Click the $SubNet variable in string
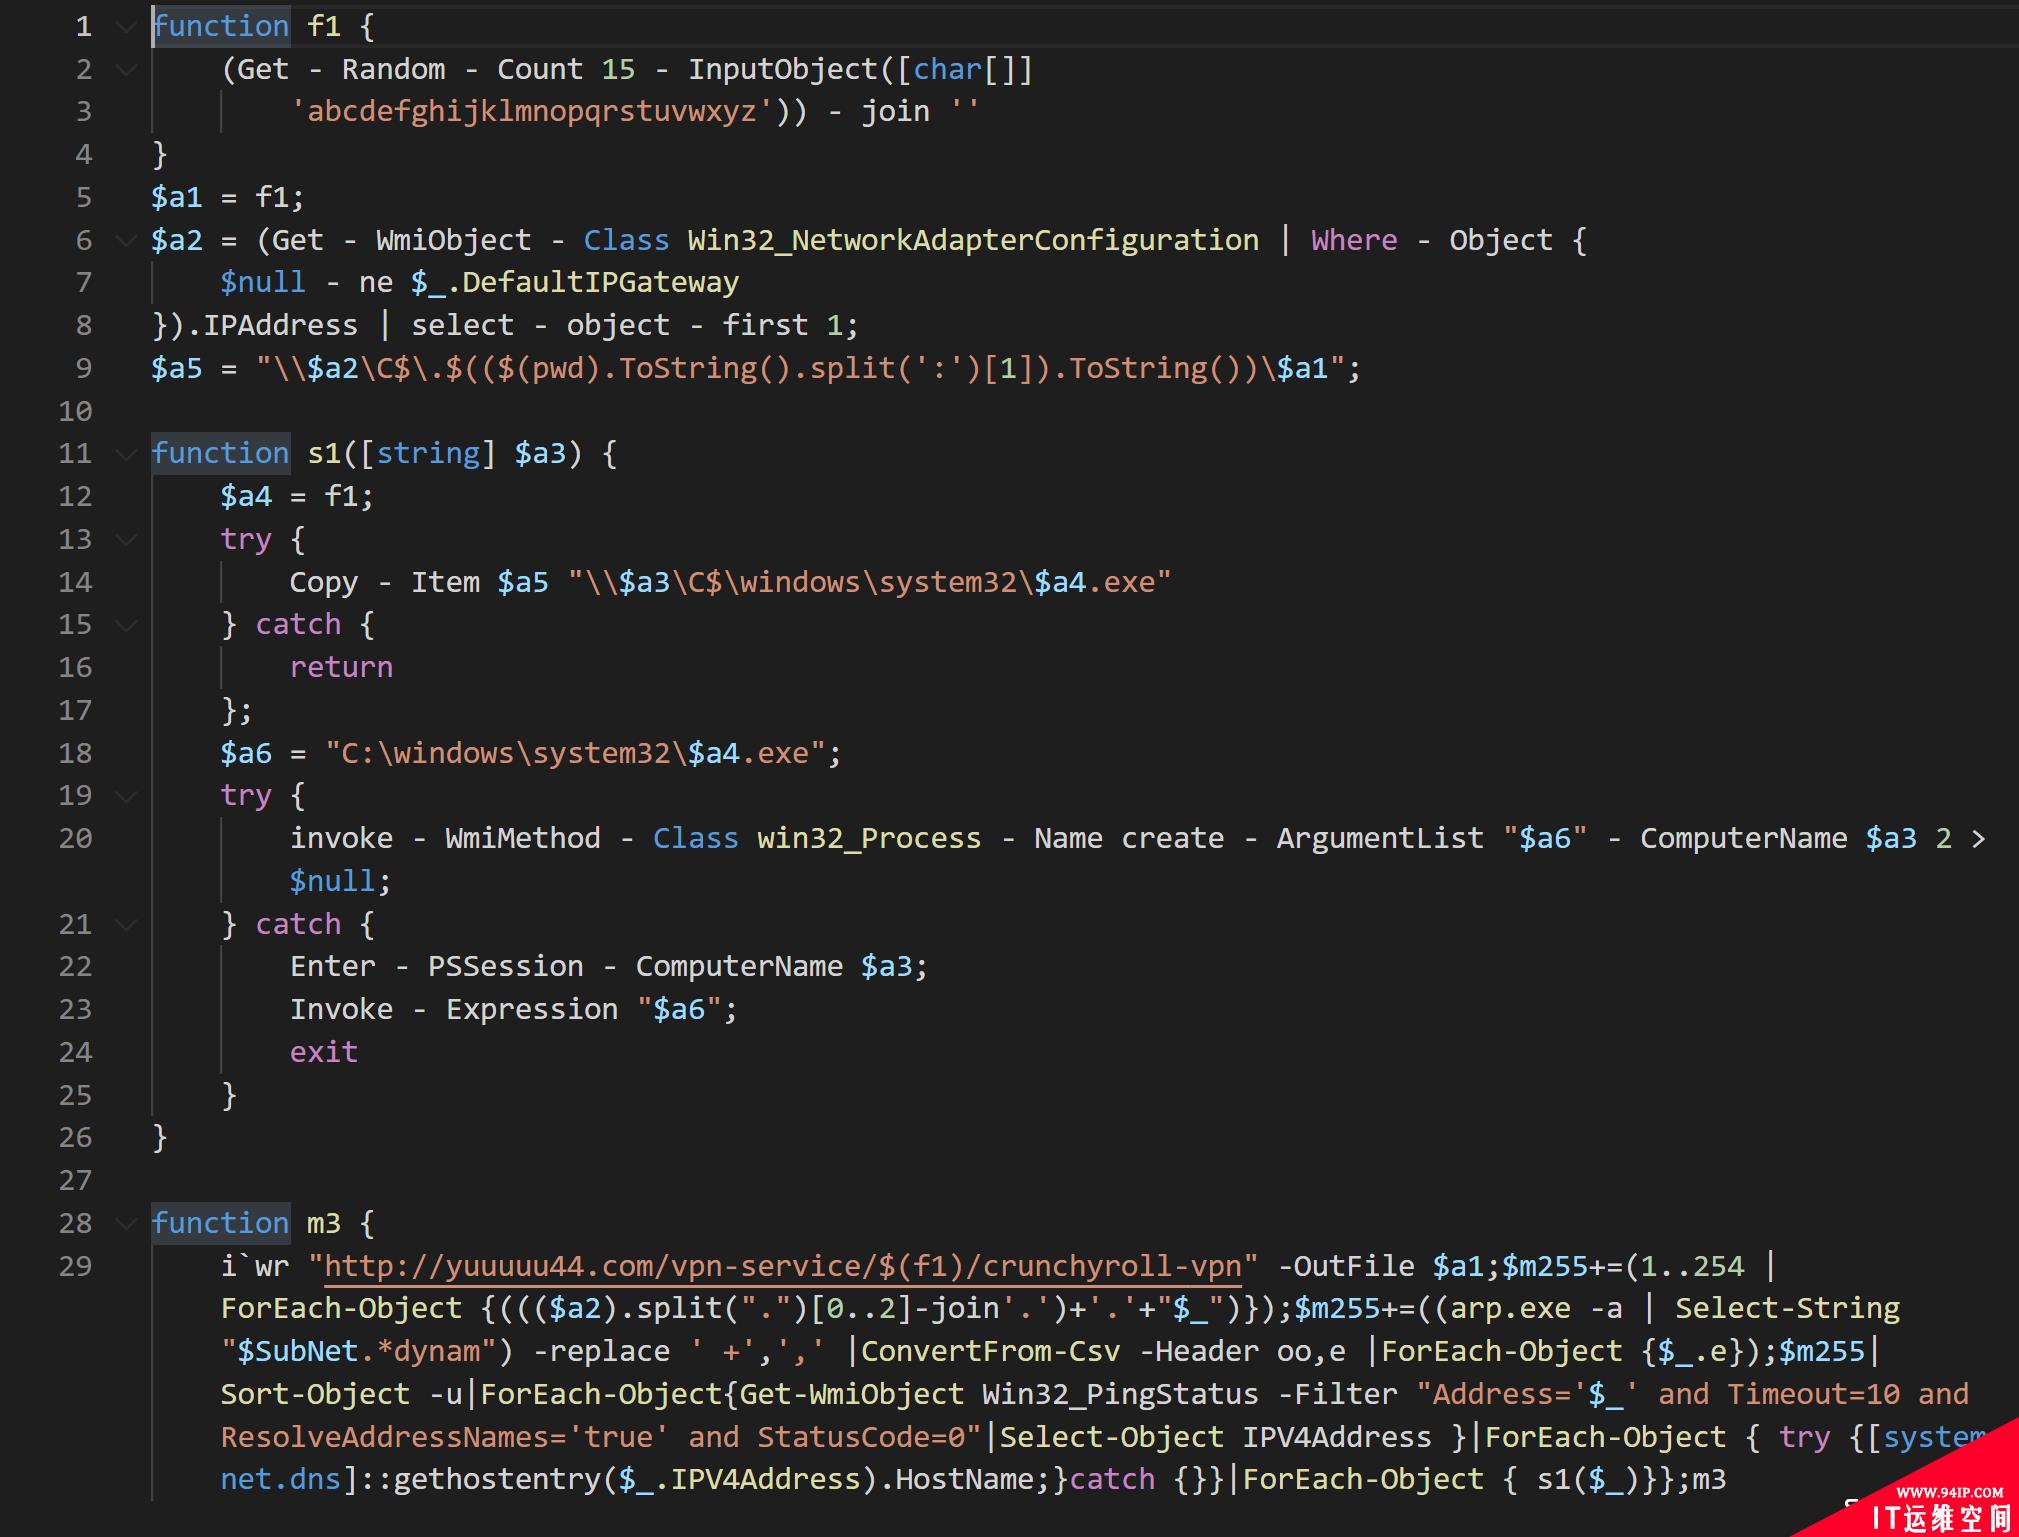 298,1352
